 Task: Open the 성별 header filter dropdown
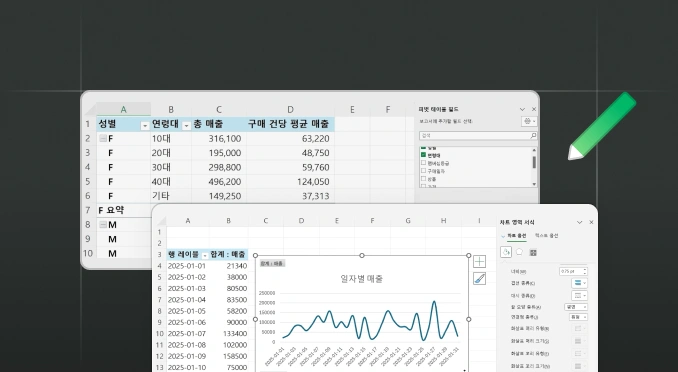point(145,125)
